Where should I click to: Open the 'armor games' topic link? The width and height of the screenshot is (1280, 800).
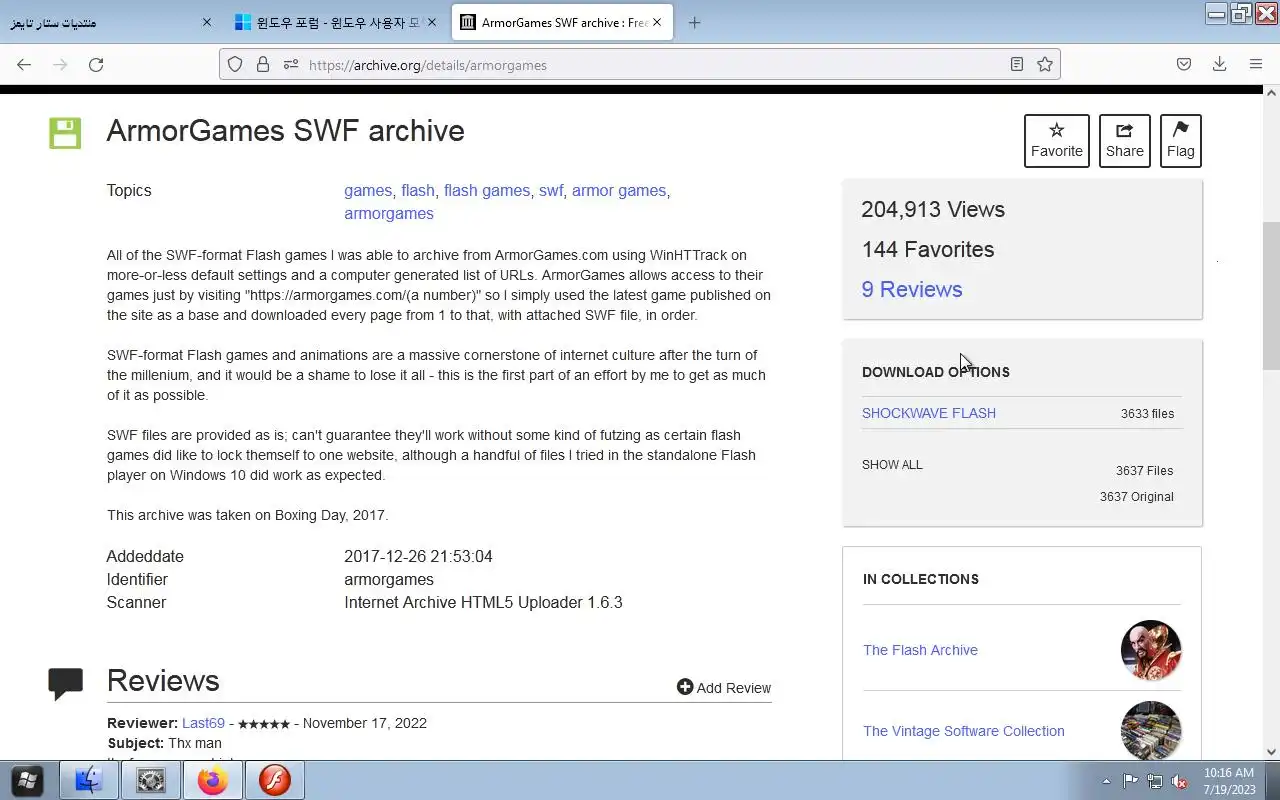coord(619,190)
